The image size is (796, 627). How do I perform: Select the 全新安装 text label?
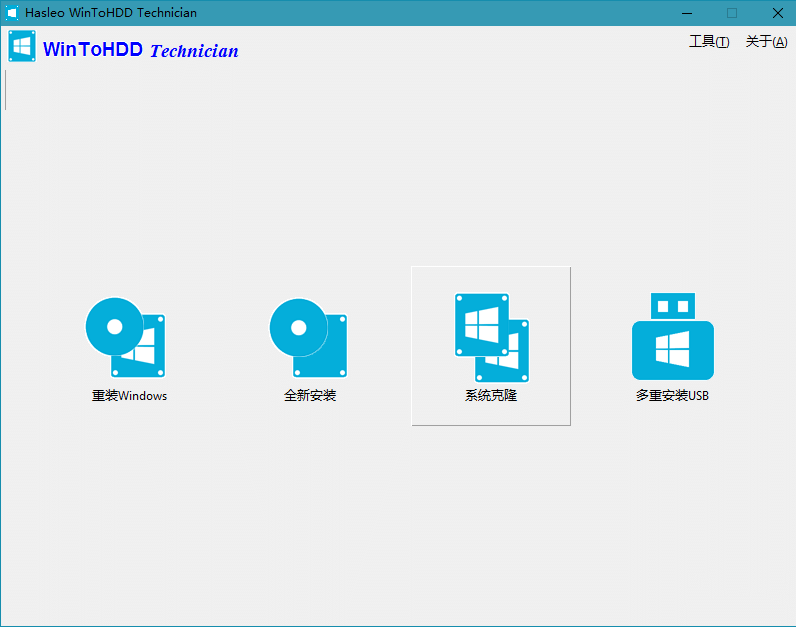click(x=310, y=396)
